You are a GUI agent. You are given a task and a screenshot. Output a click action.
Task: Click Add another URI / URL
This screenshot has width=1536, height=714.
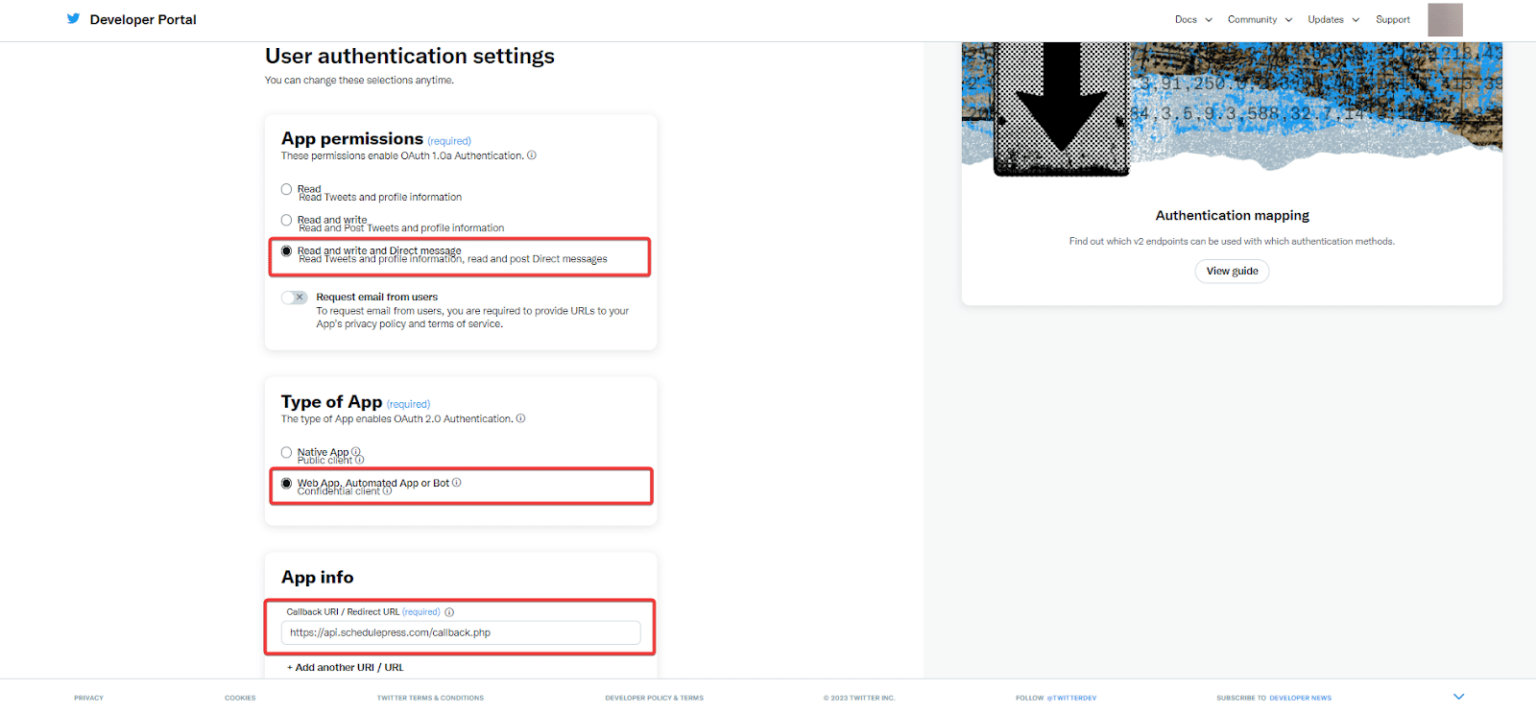tap(345, 667)
